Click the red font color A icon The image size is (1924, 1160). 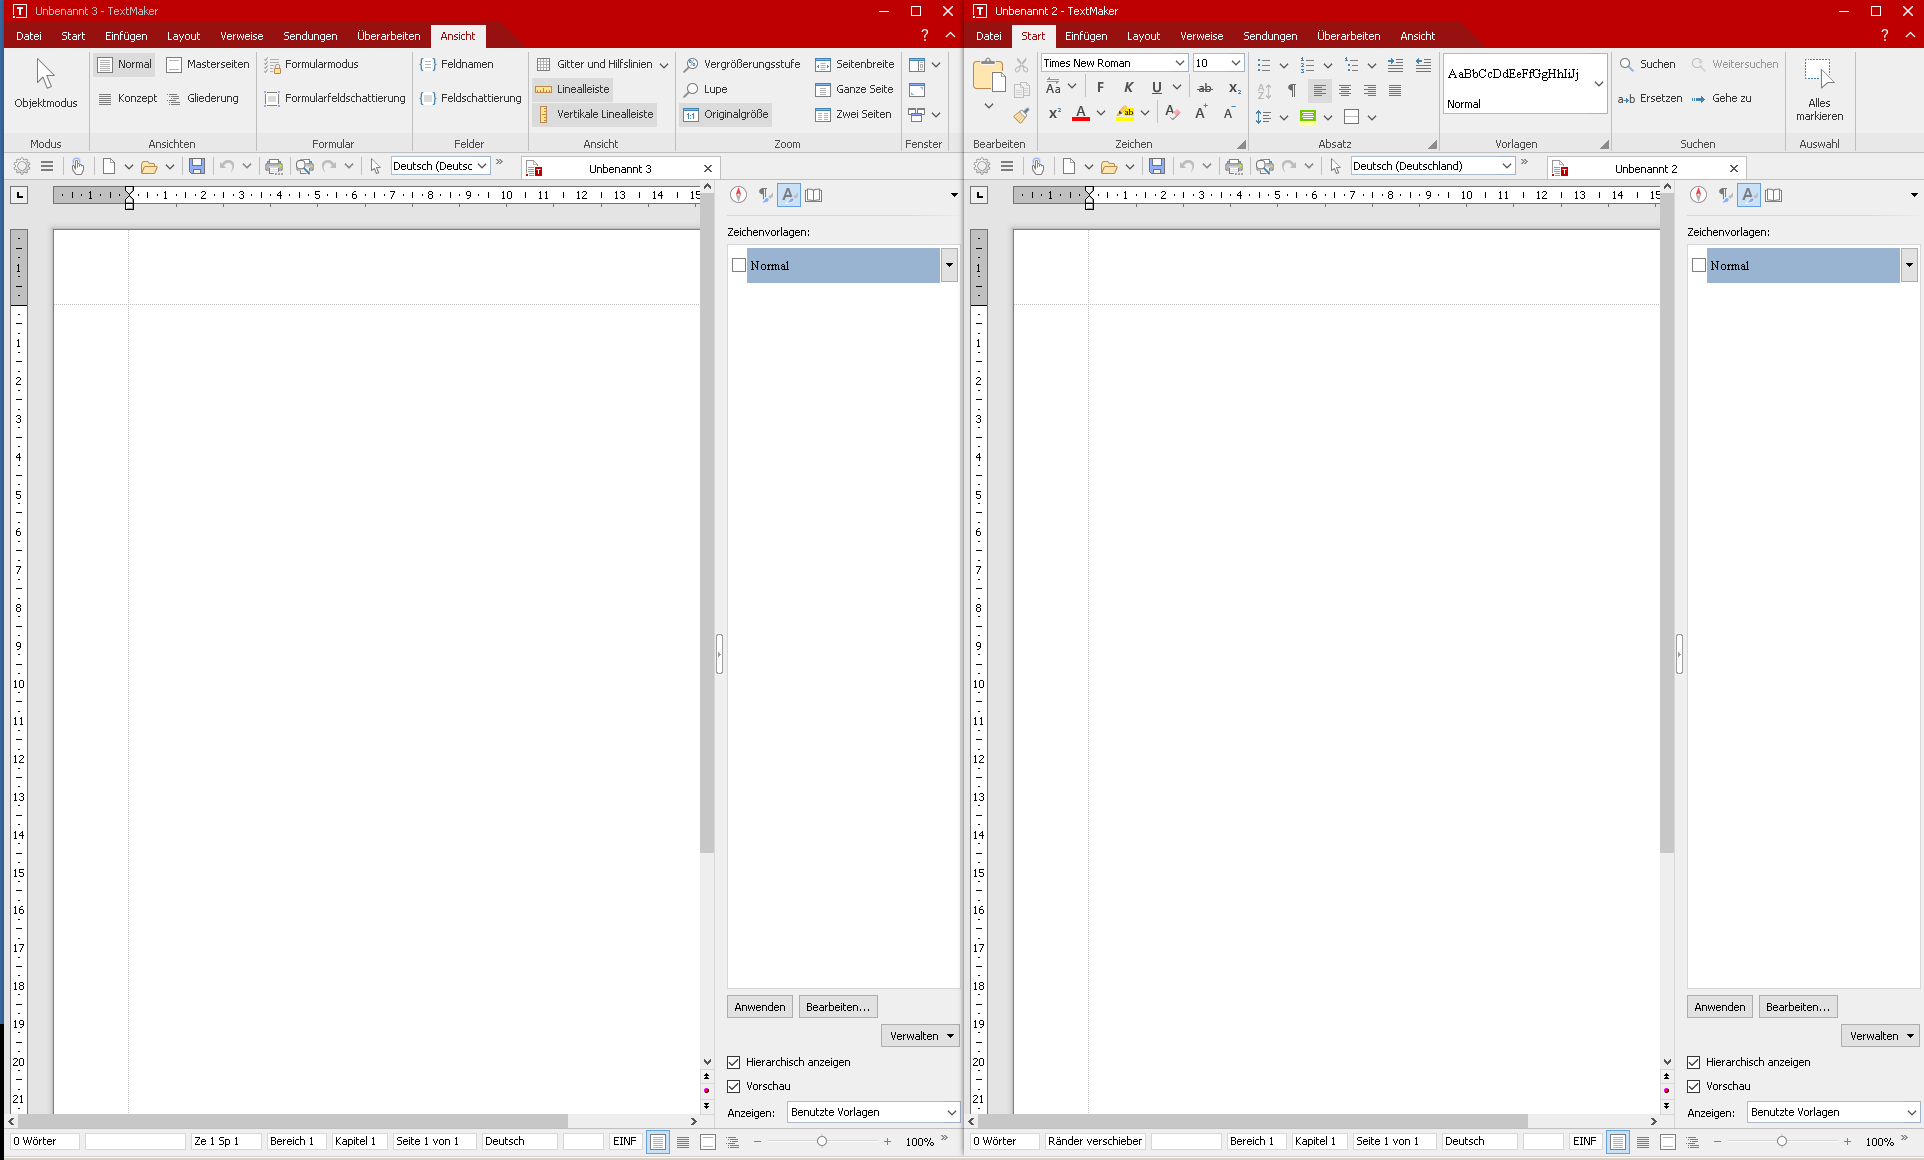(x=1080, y=113)
